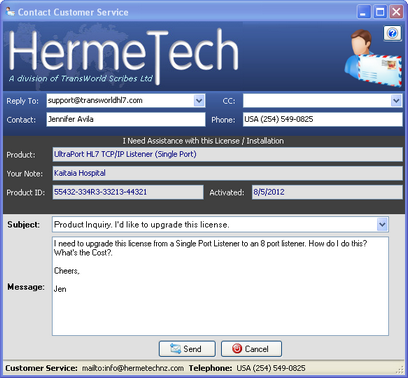Close the Contact Customer Service window

(x=396, y=12)
